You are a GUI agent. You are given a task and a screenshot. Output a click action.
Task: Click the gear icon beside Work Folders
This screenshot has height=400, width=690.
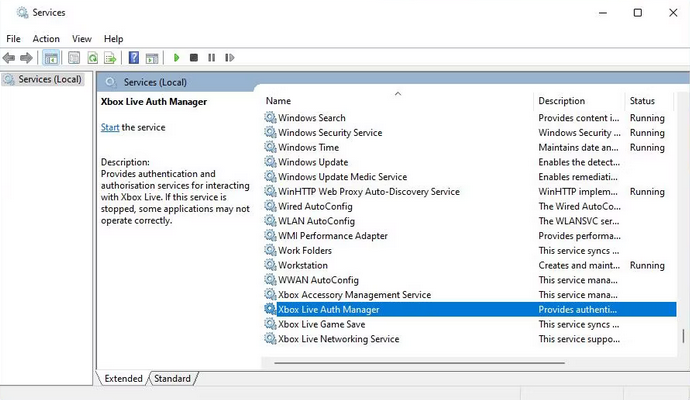270,250
